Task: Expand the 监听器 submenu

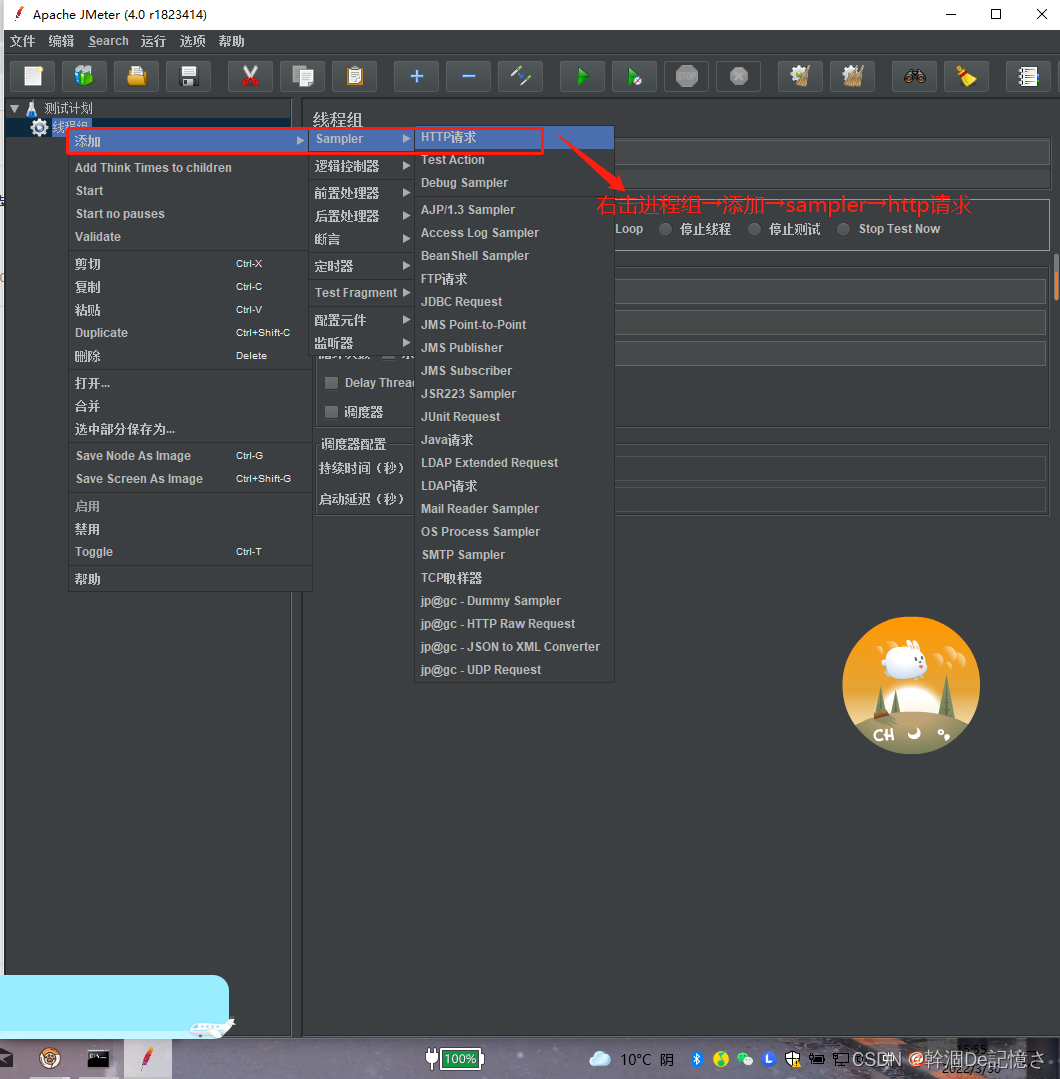Action: [362, 343]
